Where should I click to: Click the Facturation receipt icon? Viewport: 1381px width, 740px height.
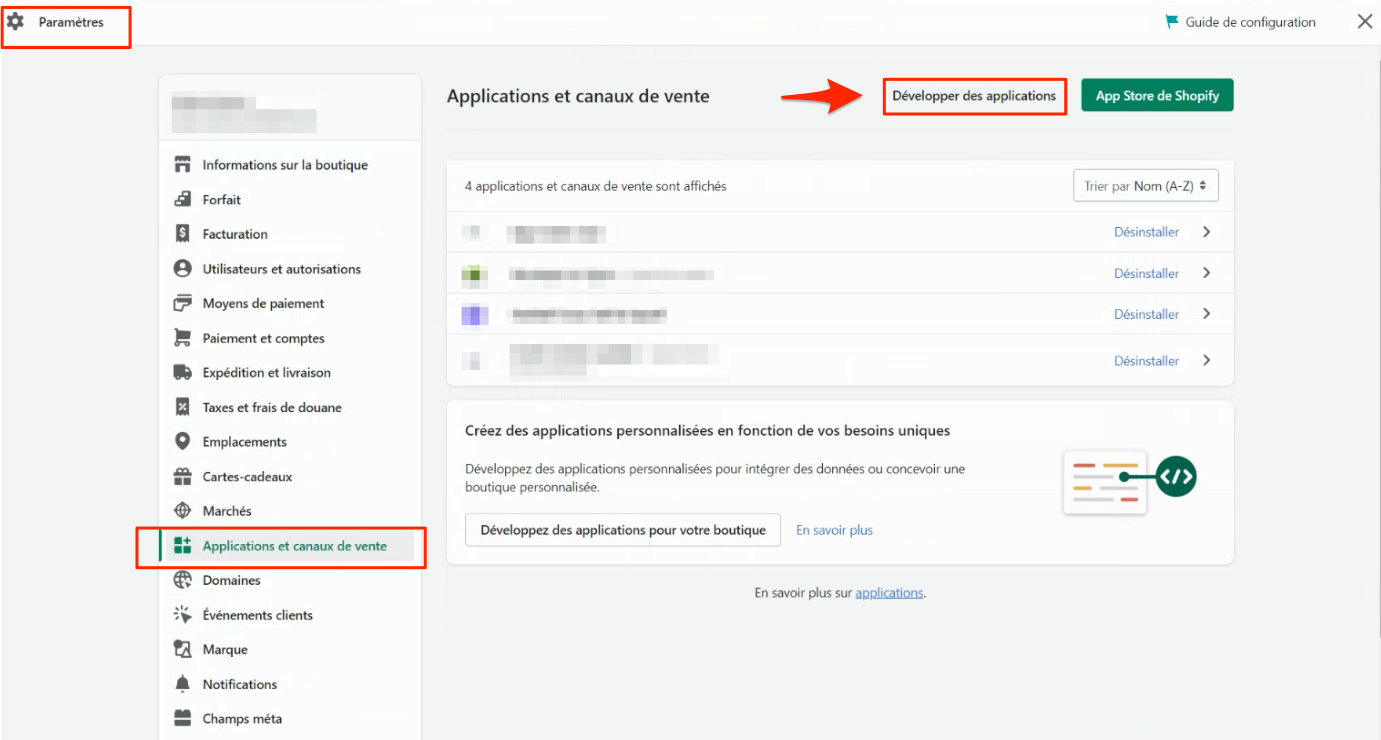(x=182, y=234)
